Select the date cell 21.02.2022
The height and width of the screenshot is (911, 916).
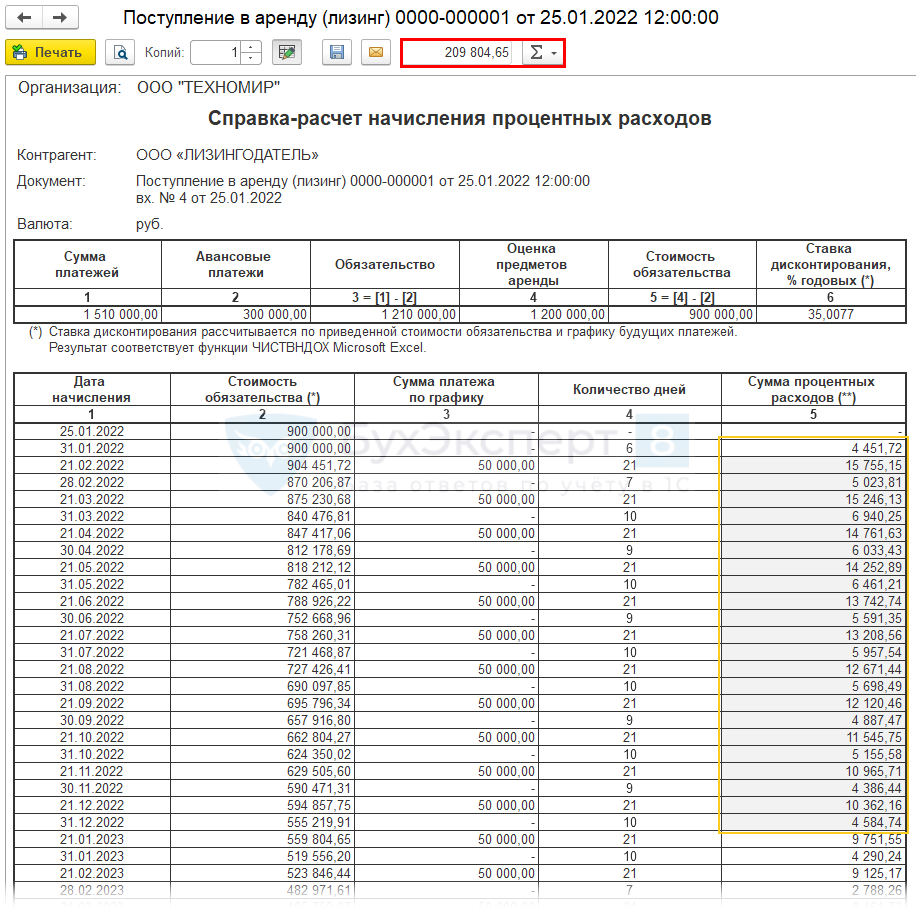(91, 465)
